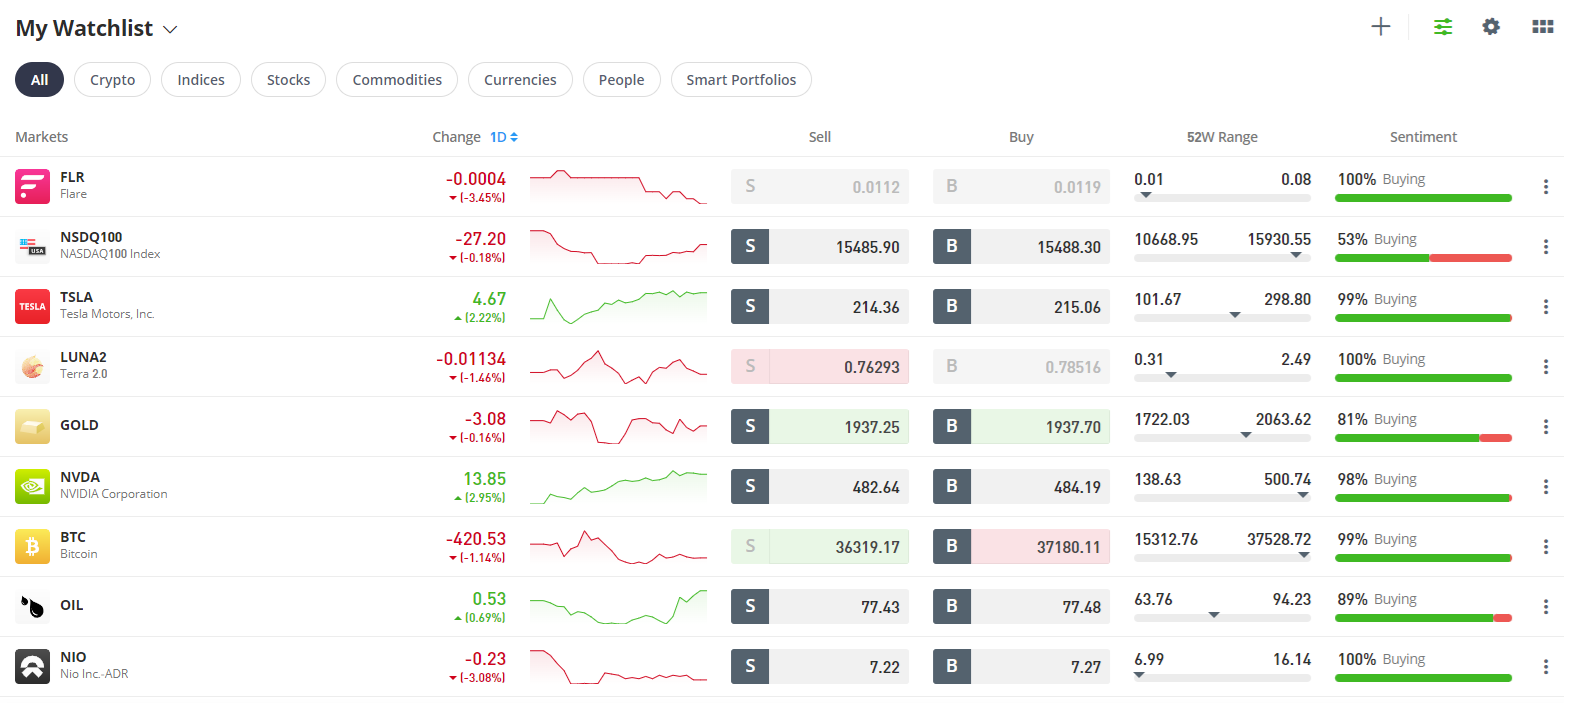Click BTC change value -420.53
Screen dimensions: 1573x705
(476, 539)
